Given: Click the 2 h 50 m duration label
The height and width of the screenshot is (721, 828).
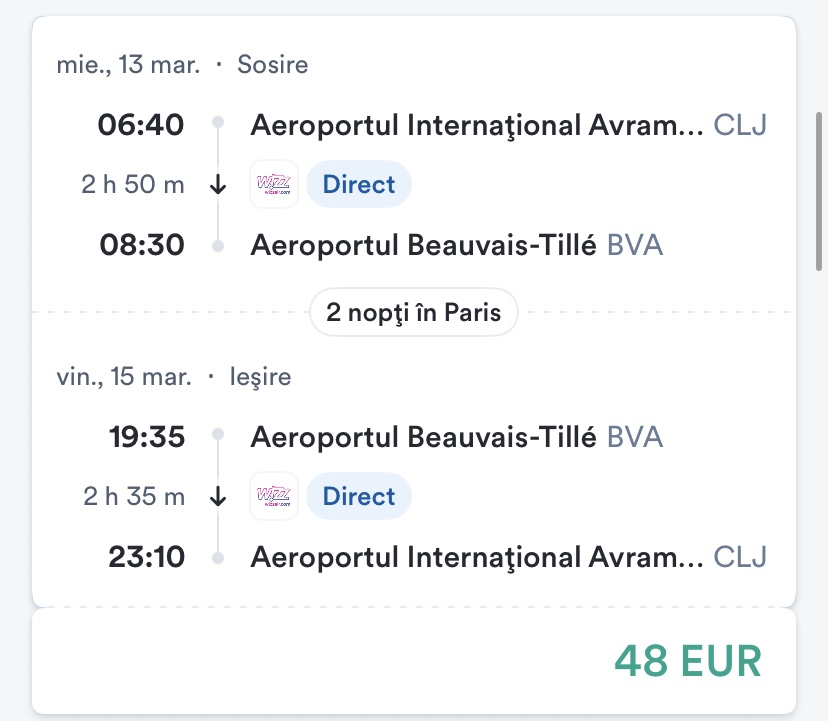Looking at the screenshot, I should point(133,185).
